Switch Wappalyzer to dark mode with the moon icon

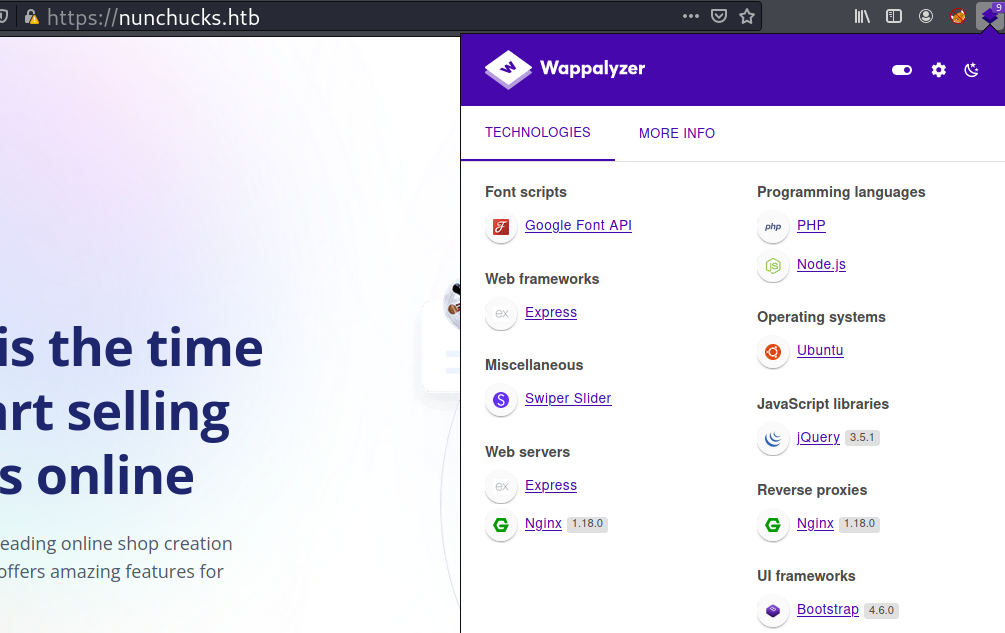tap(971, 70)
